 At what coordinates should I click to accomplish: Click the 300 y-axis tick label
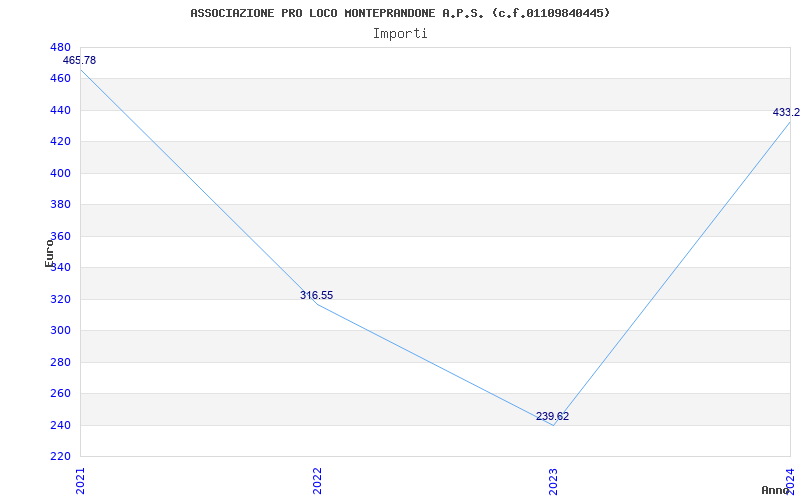tap(60, 331)
